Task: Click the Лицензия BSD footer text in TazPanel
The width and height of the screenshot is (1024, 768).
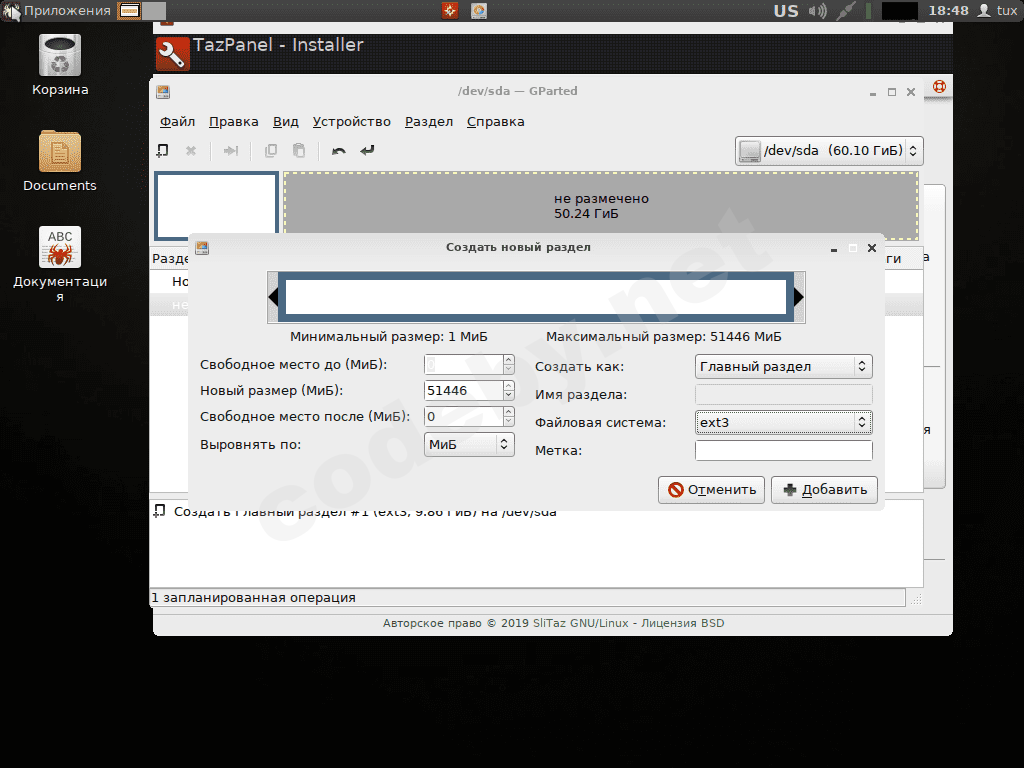Action: [x=682, y=623]
